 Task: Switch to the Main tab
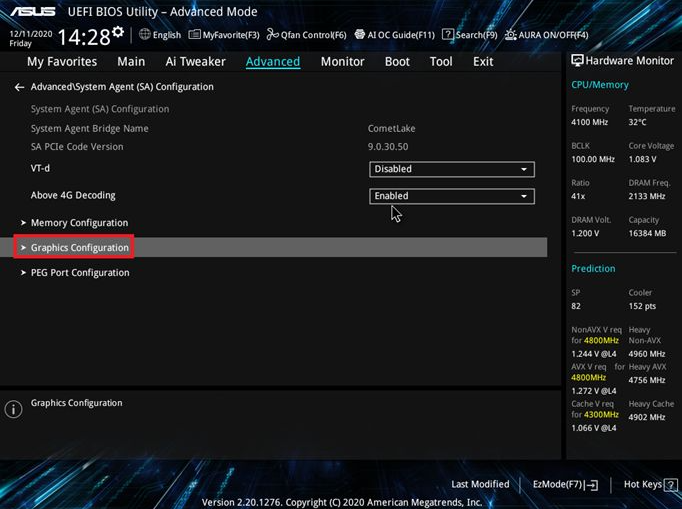(x=131, y=62)
